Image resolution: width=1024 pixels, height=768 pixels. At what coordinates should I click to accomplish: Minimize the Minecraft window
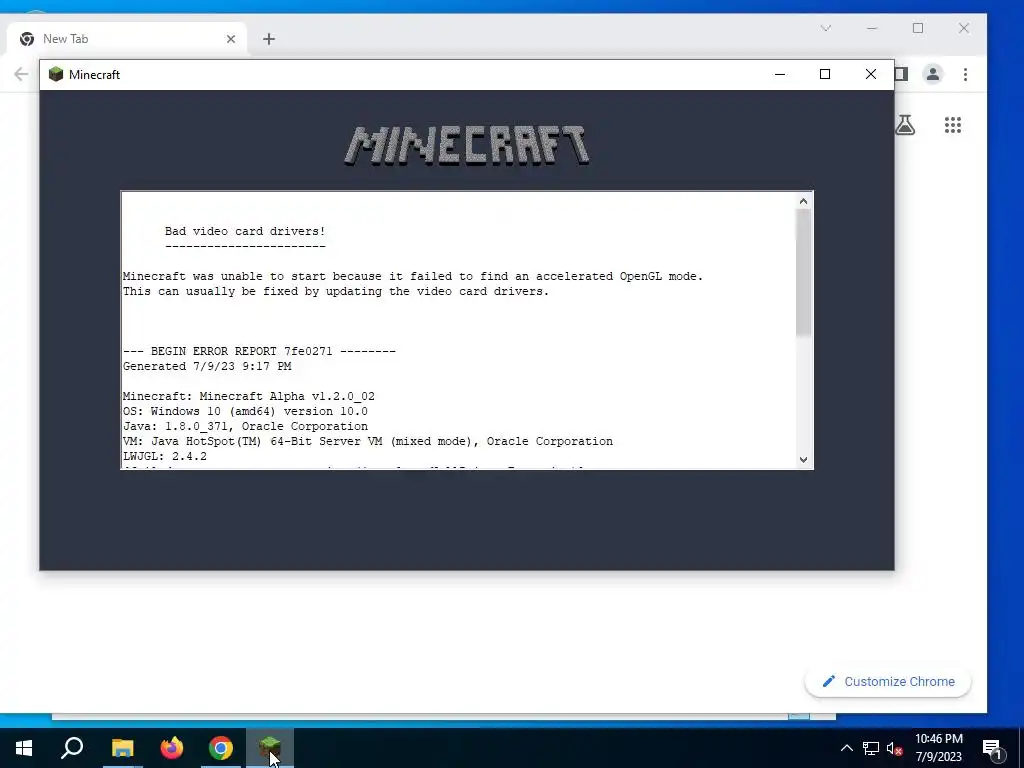point(780,74)
